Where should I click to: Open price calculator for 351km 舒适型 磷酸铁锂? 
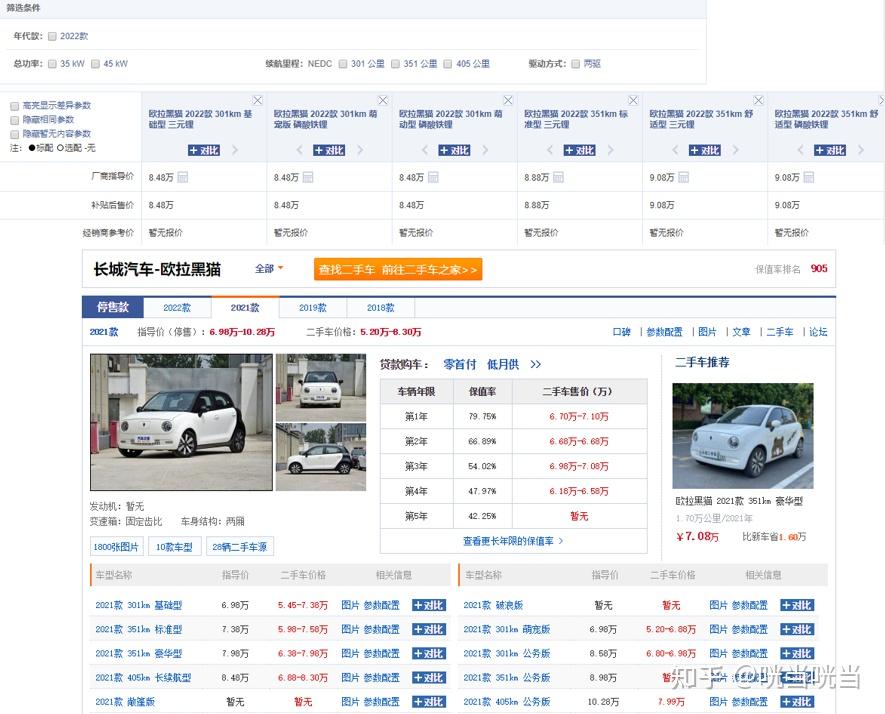[x=809, y=178]
